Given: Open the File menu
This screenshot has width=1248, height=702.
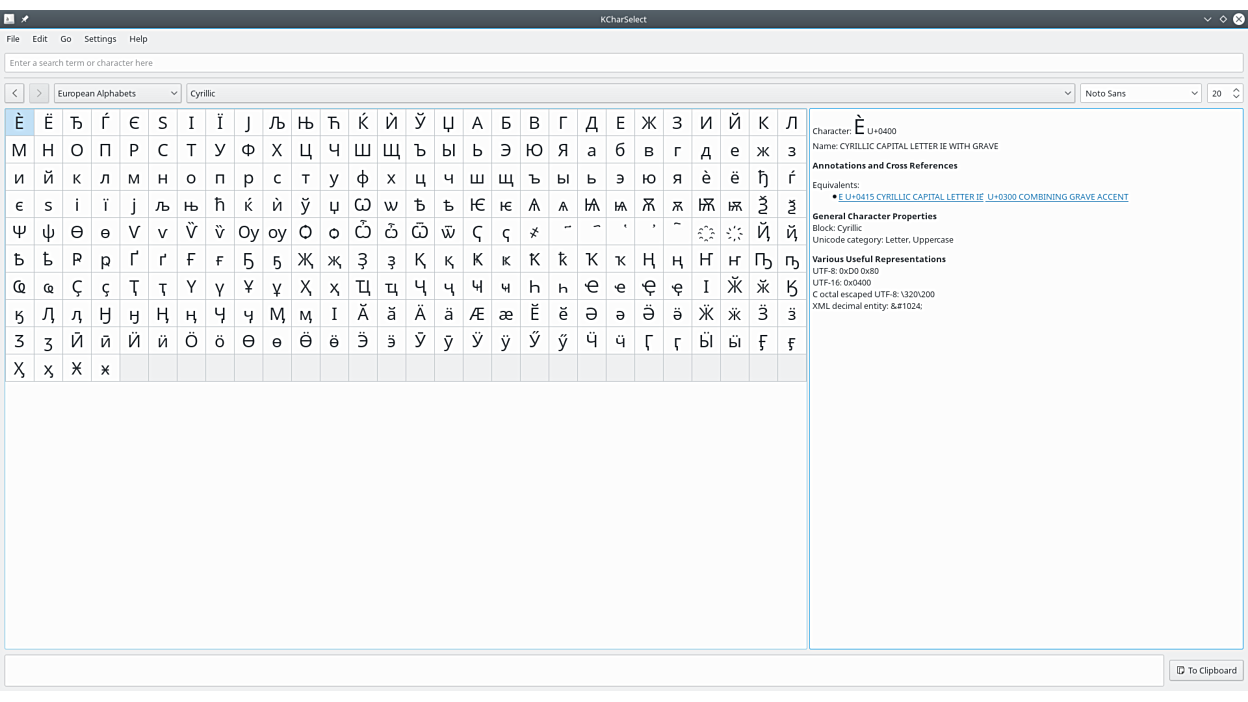Looking at the screenshot, I should (x=13, y=39).
